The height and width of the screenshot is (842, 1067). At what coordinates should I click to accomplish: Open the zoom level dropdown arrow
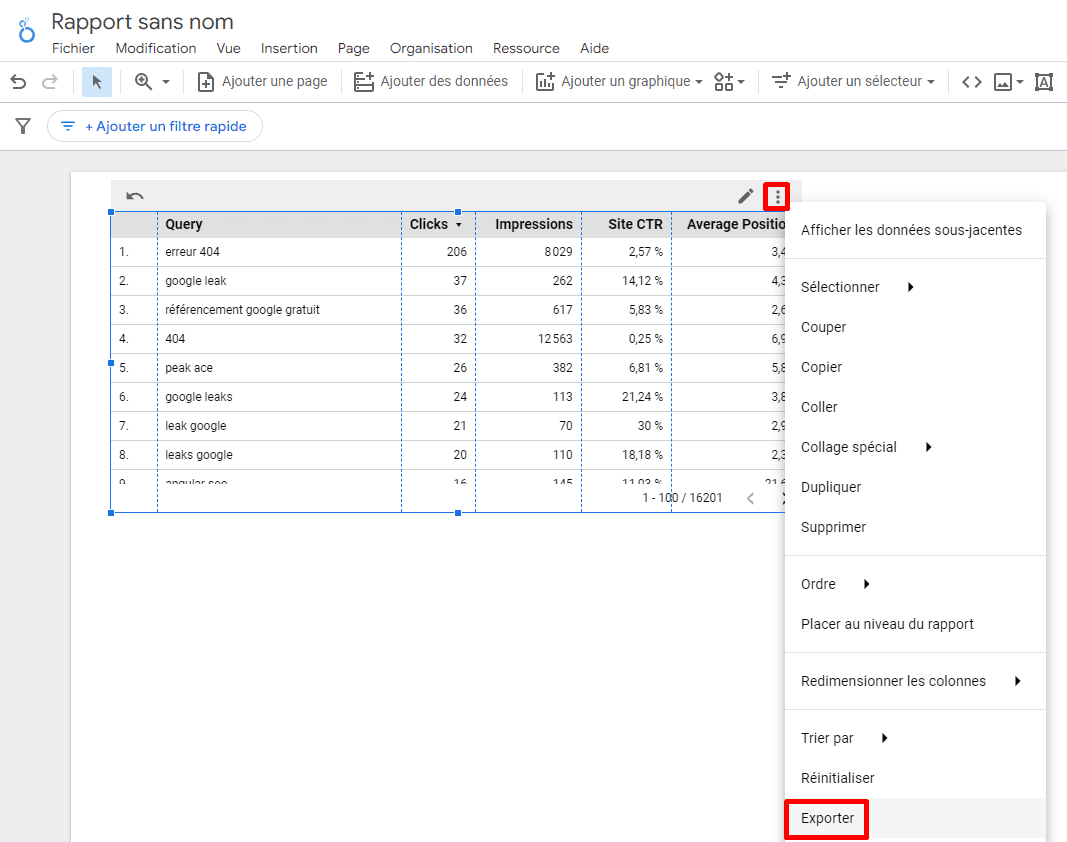point(165,82)
